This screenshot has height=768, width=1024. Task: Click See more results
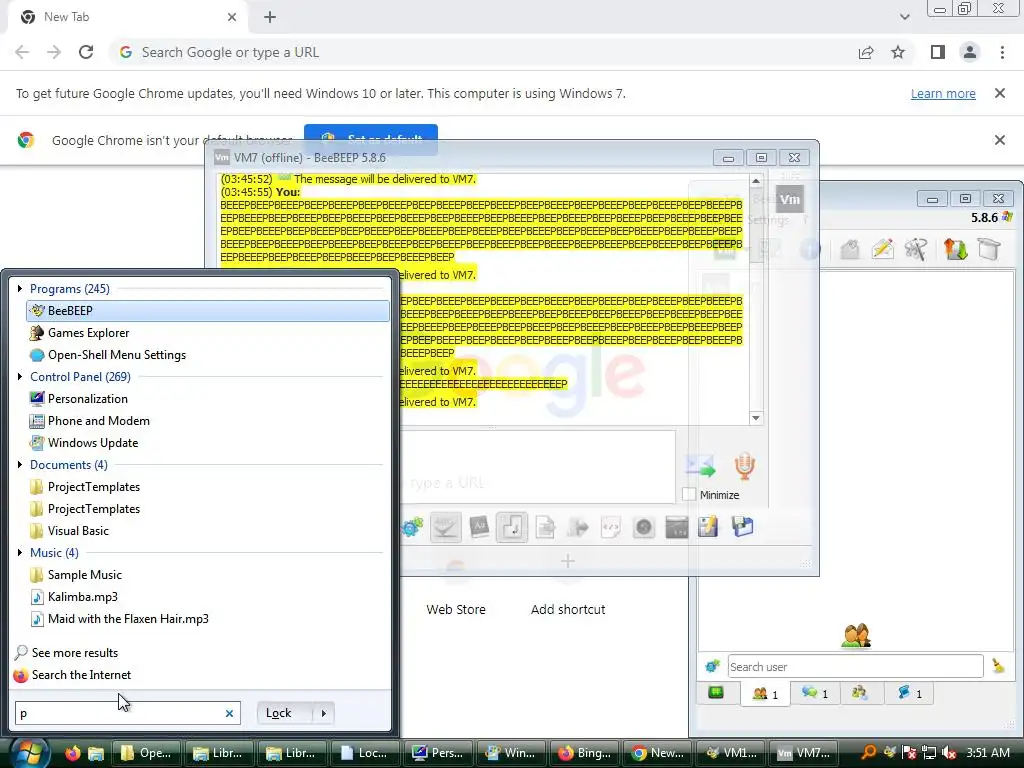coord(75,653)
